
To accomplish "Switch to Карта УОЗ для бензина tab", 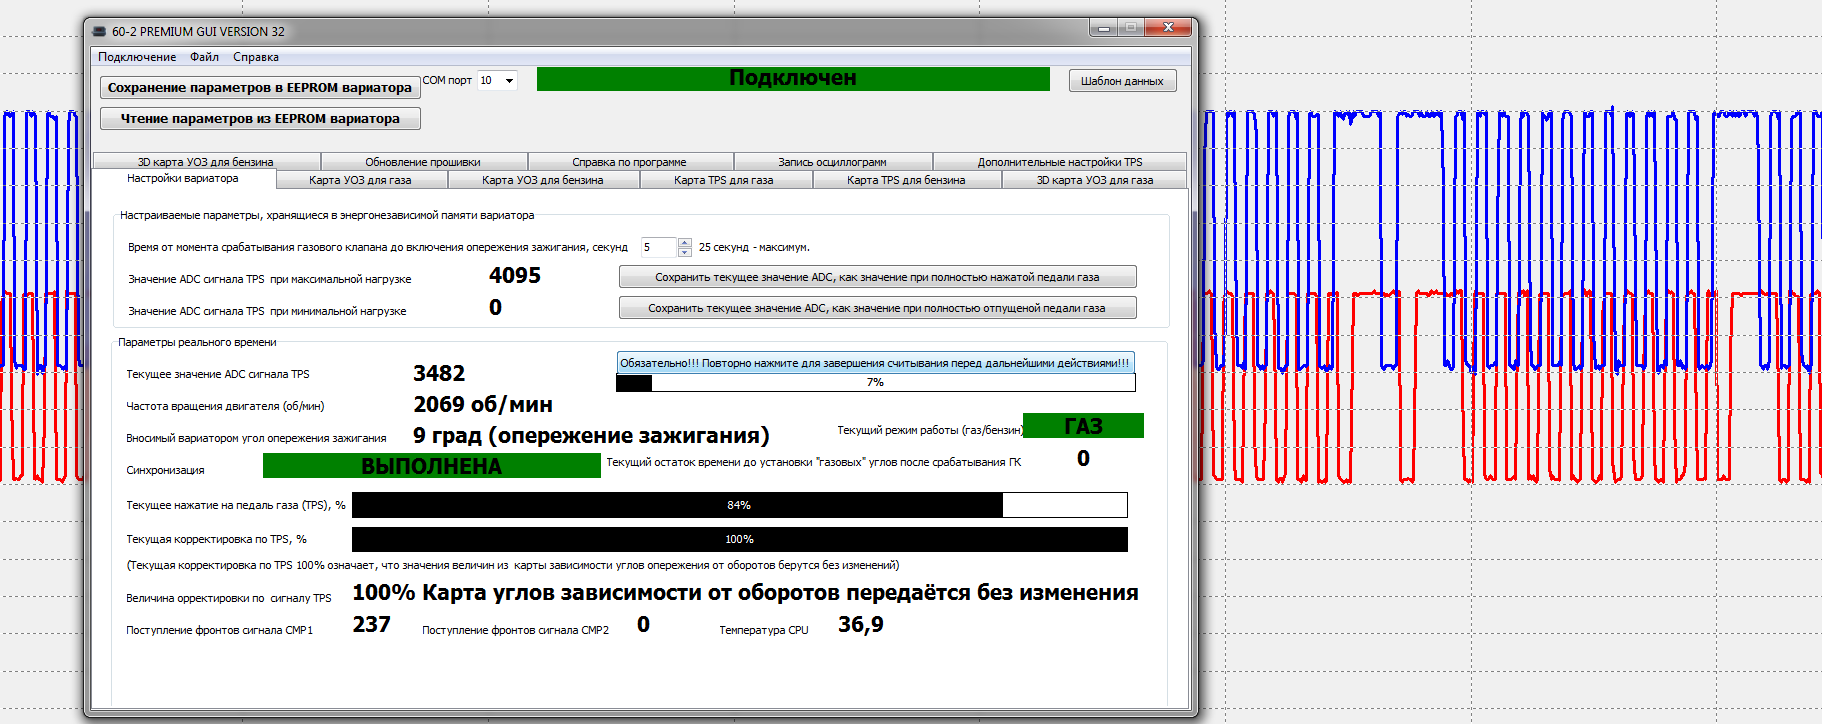I will 543,180.
